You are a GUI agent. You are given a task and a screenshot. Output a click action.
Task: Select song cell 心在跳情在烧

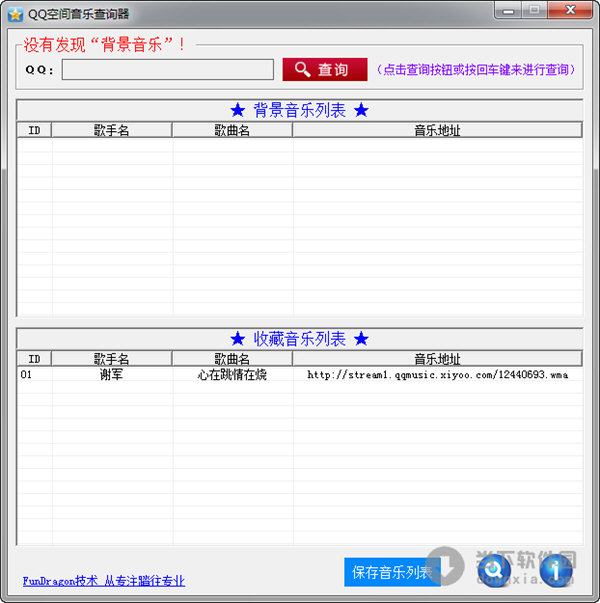coord(232,375)
